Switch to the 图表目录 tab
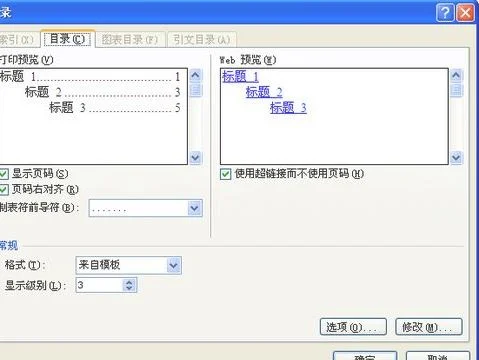 pyautogui.click(x=130, y=40)
